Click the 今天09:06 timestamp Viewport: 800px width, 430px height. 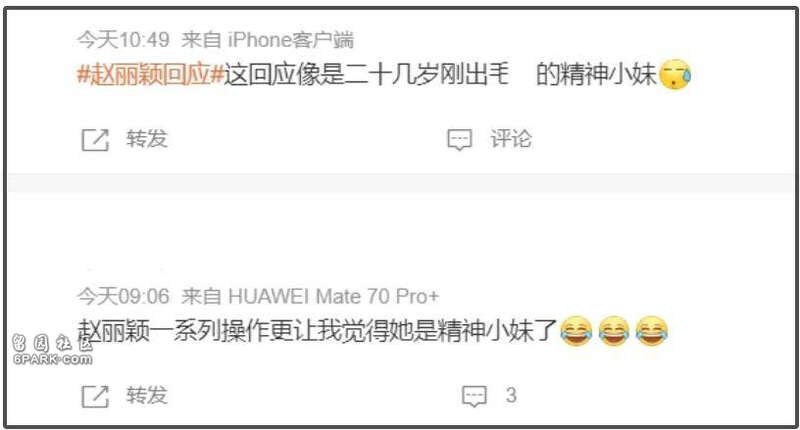coord(123,296)
